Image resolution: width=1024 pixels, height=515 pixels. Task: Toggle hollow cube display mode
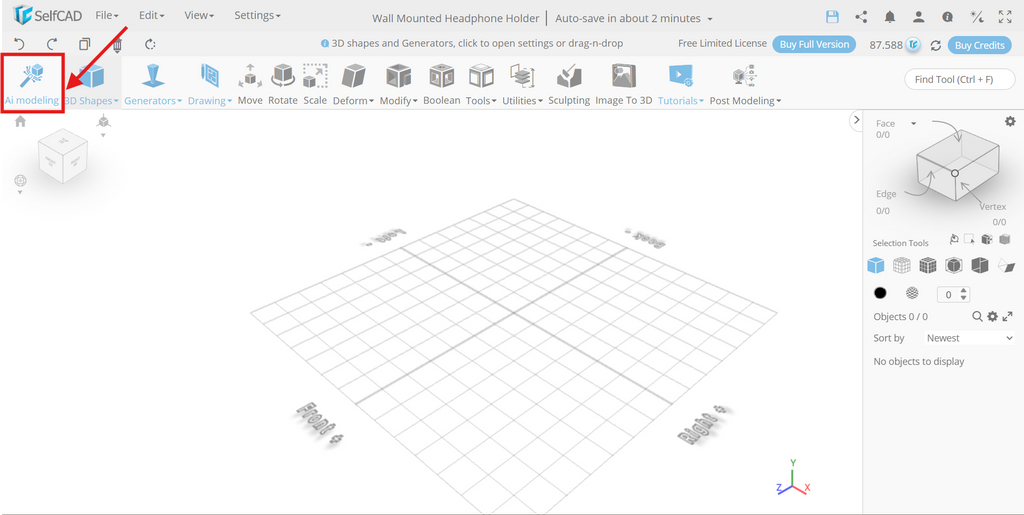coord(980,265)
